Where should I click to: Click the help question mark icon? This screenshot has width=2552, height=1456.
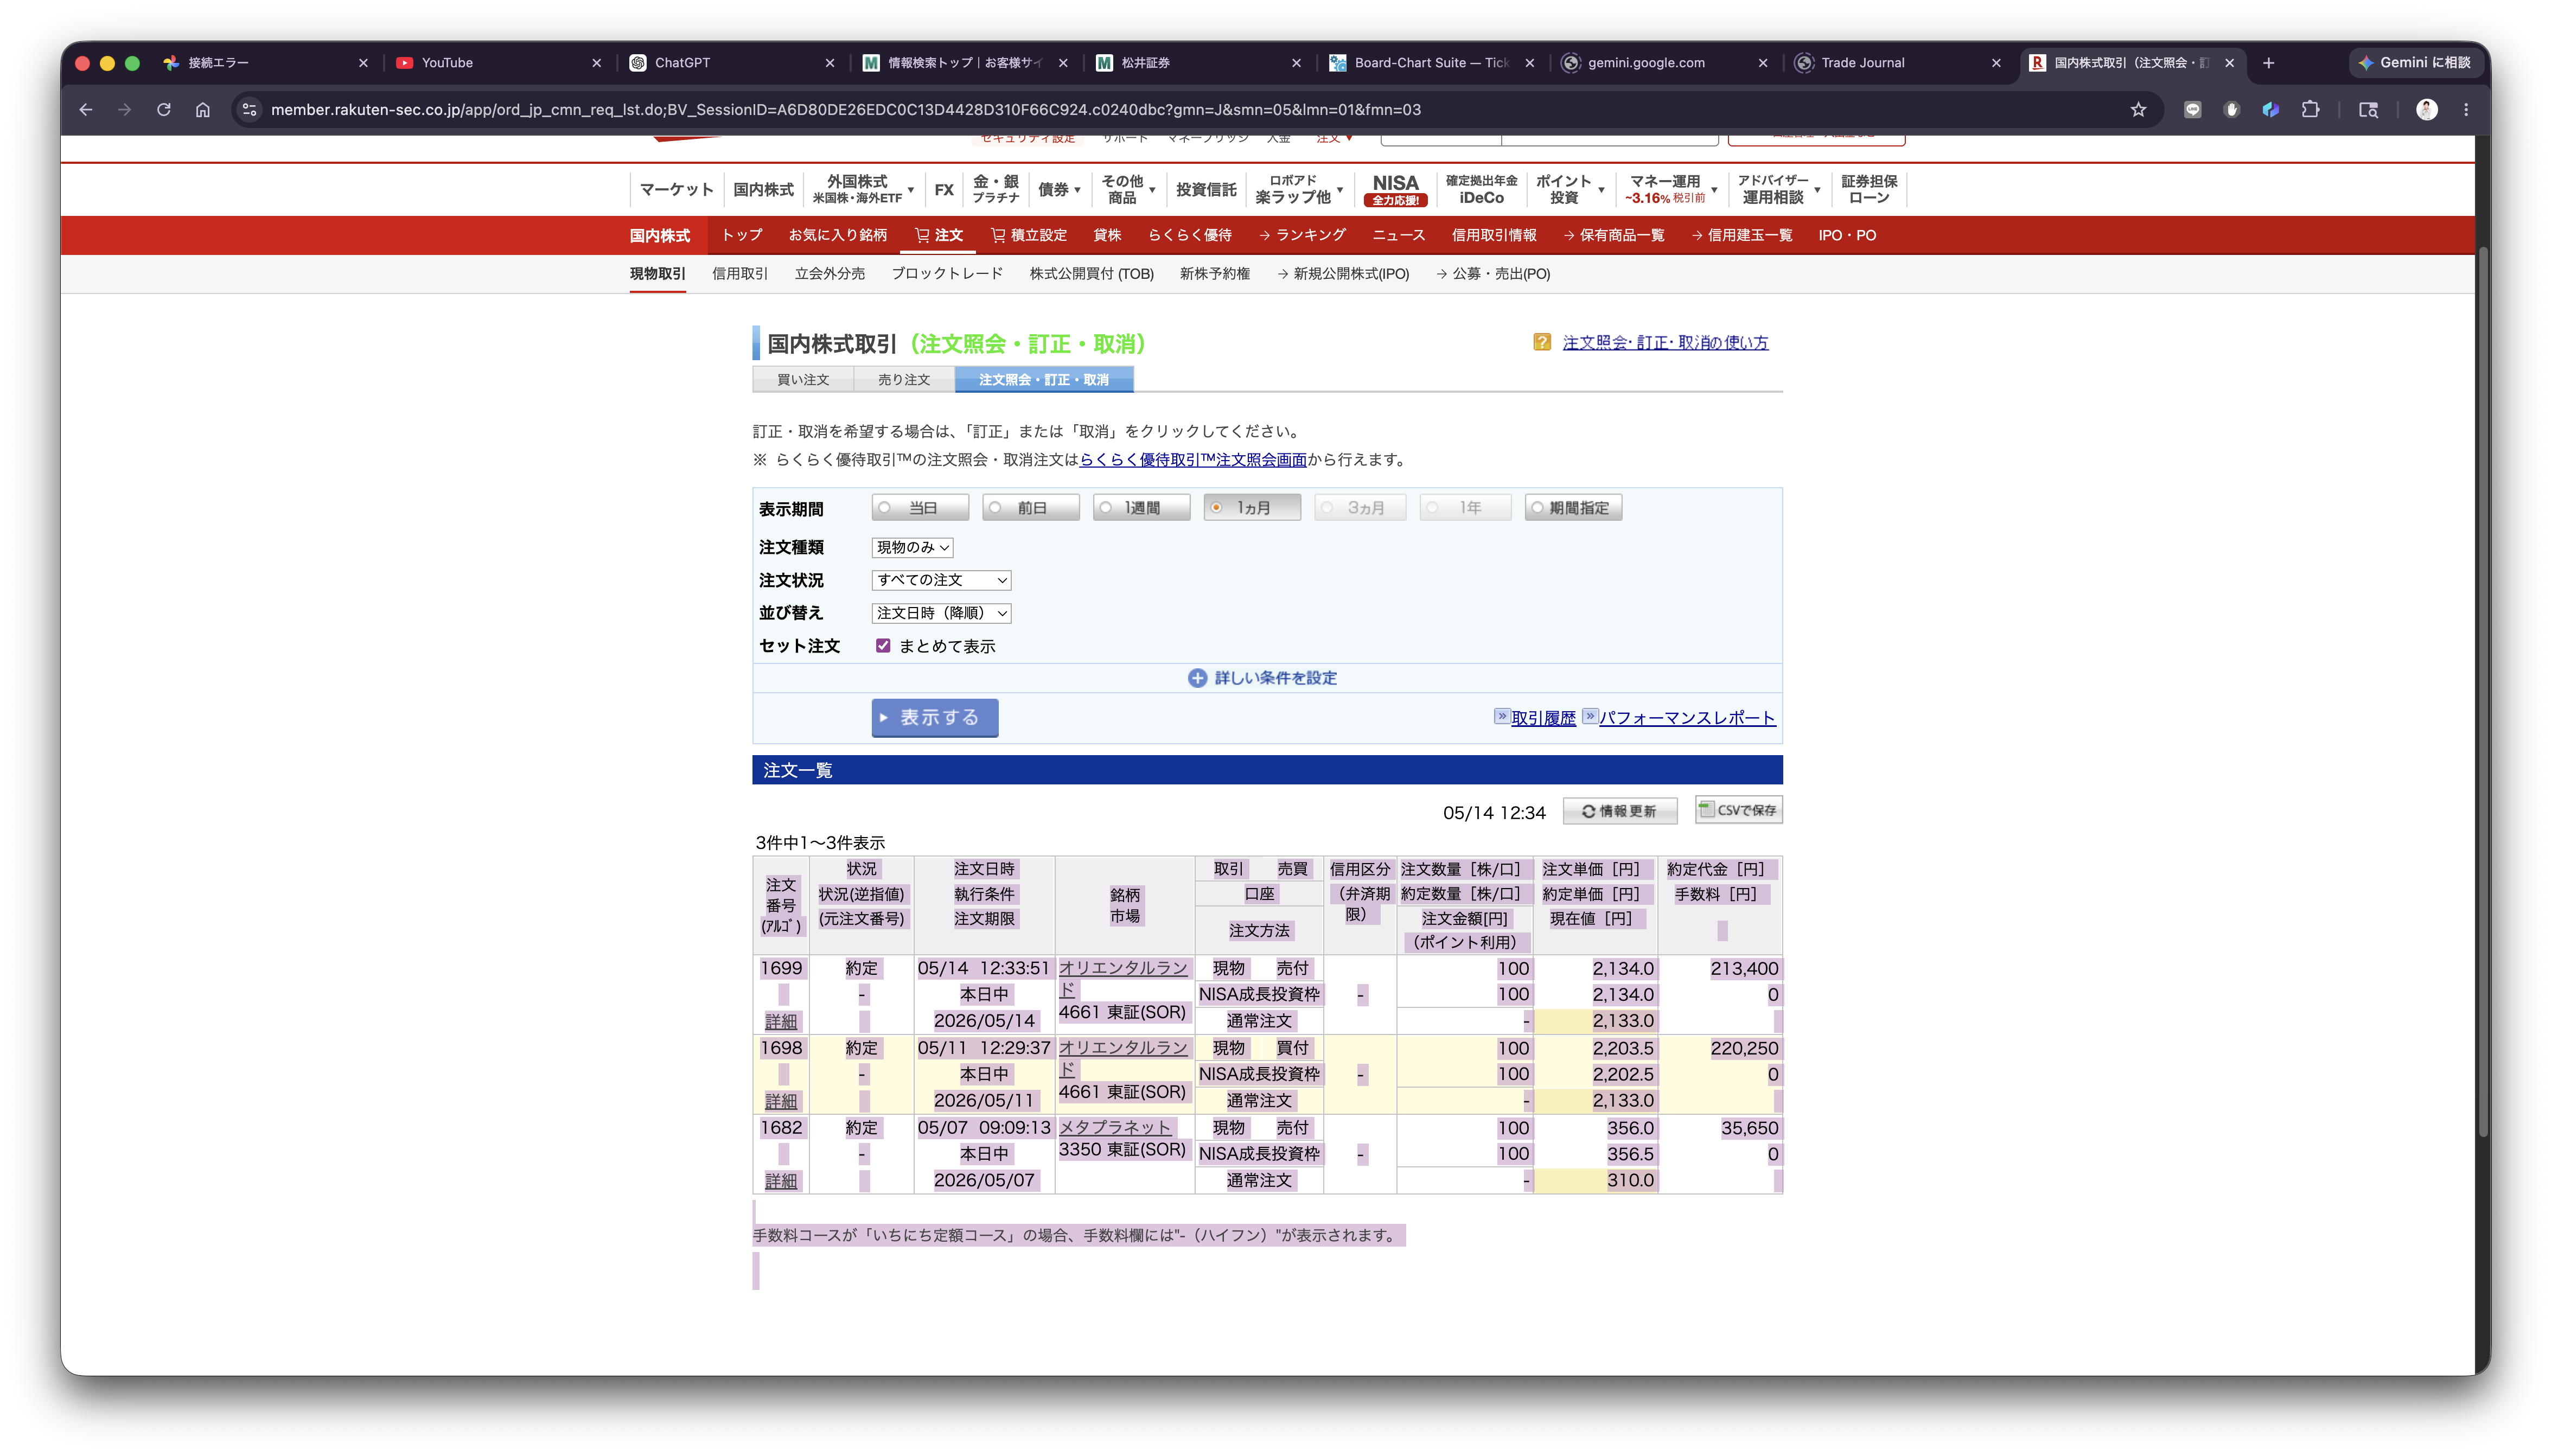[x=1542, y=342]
